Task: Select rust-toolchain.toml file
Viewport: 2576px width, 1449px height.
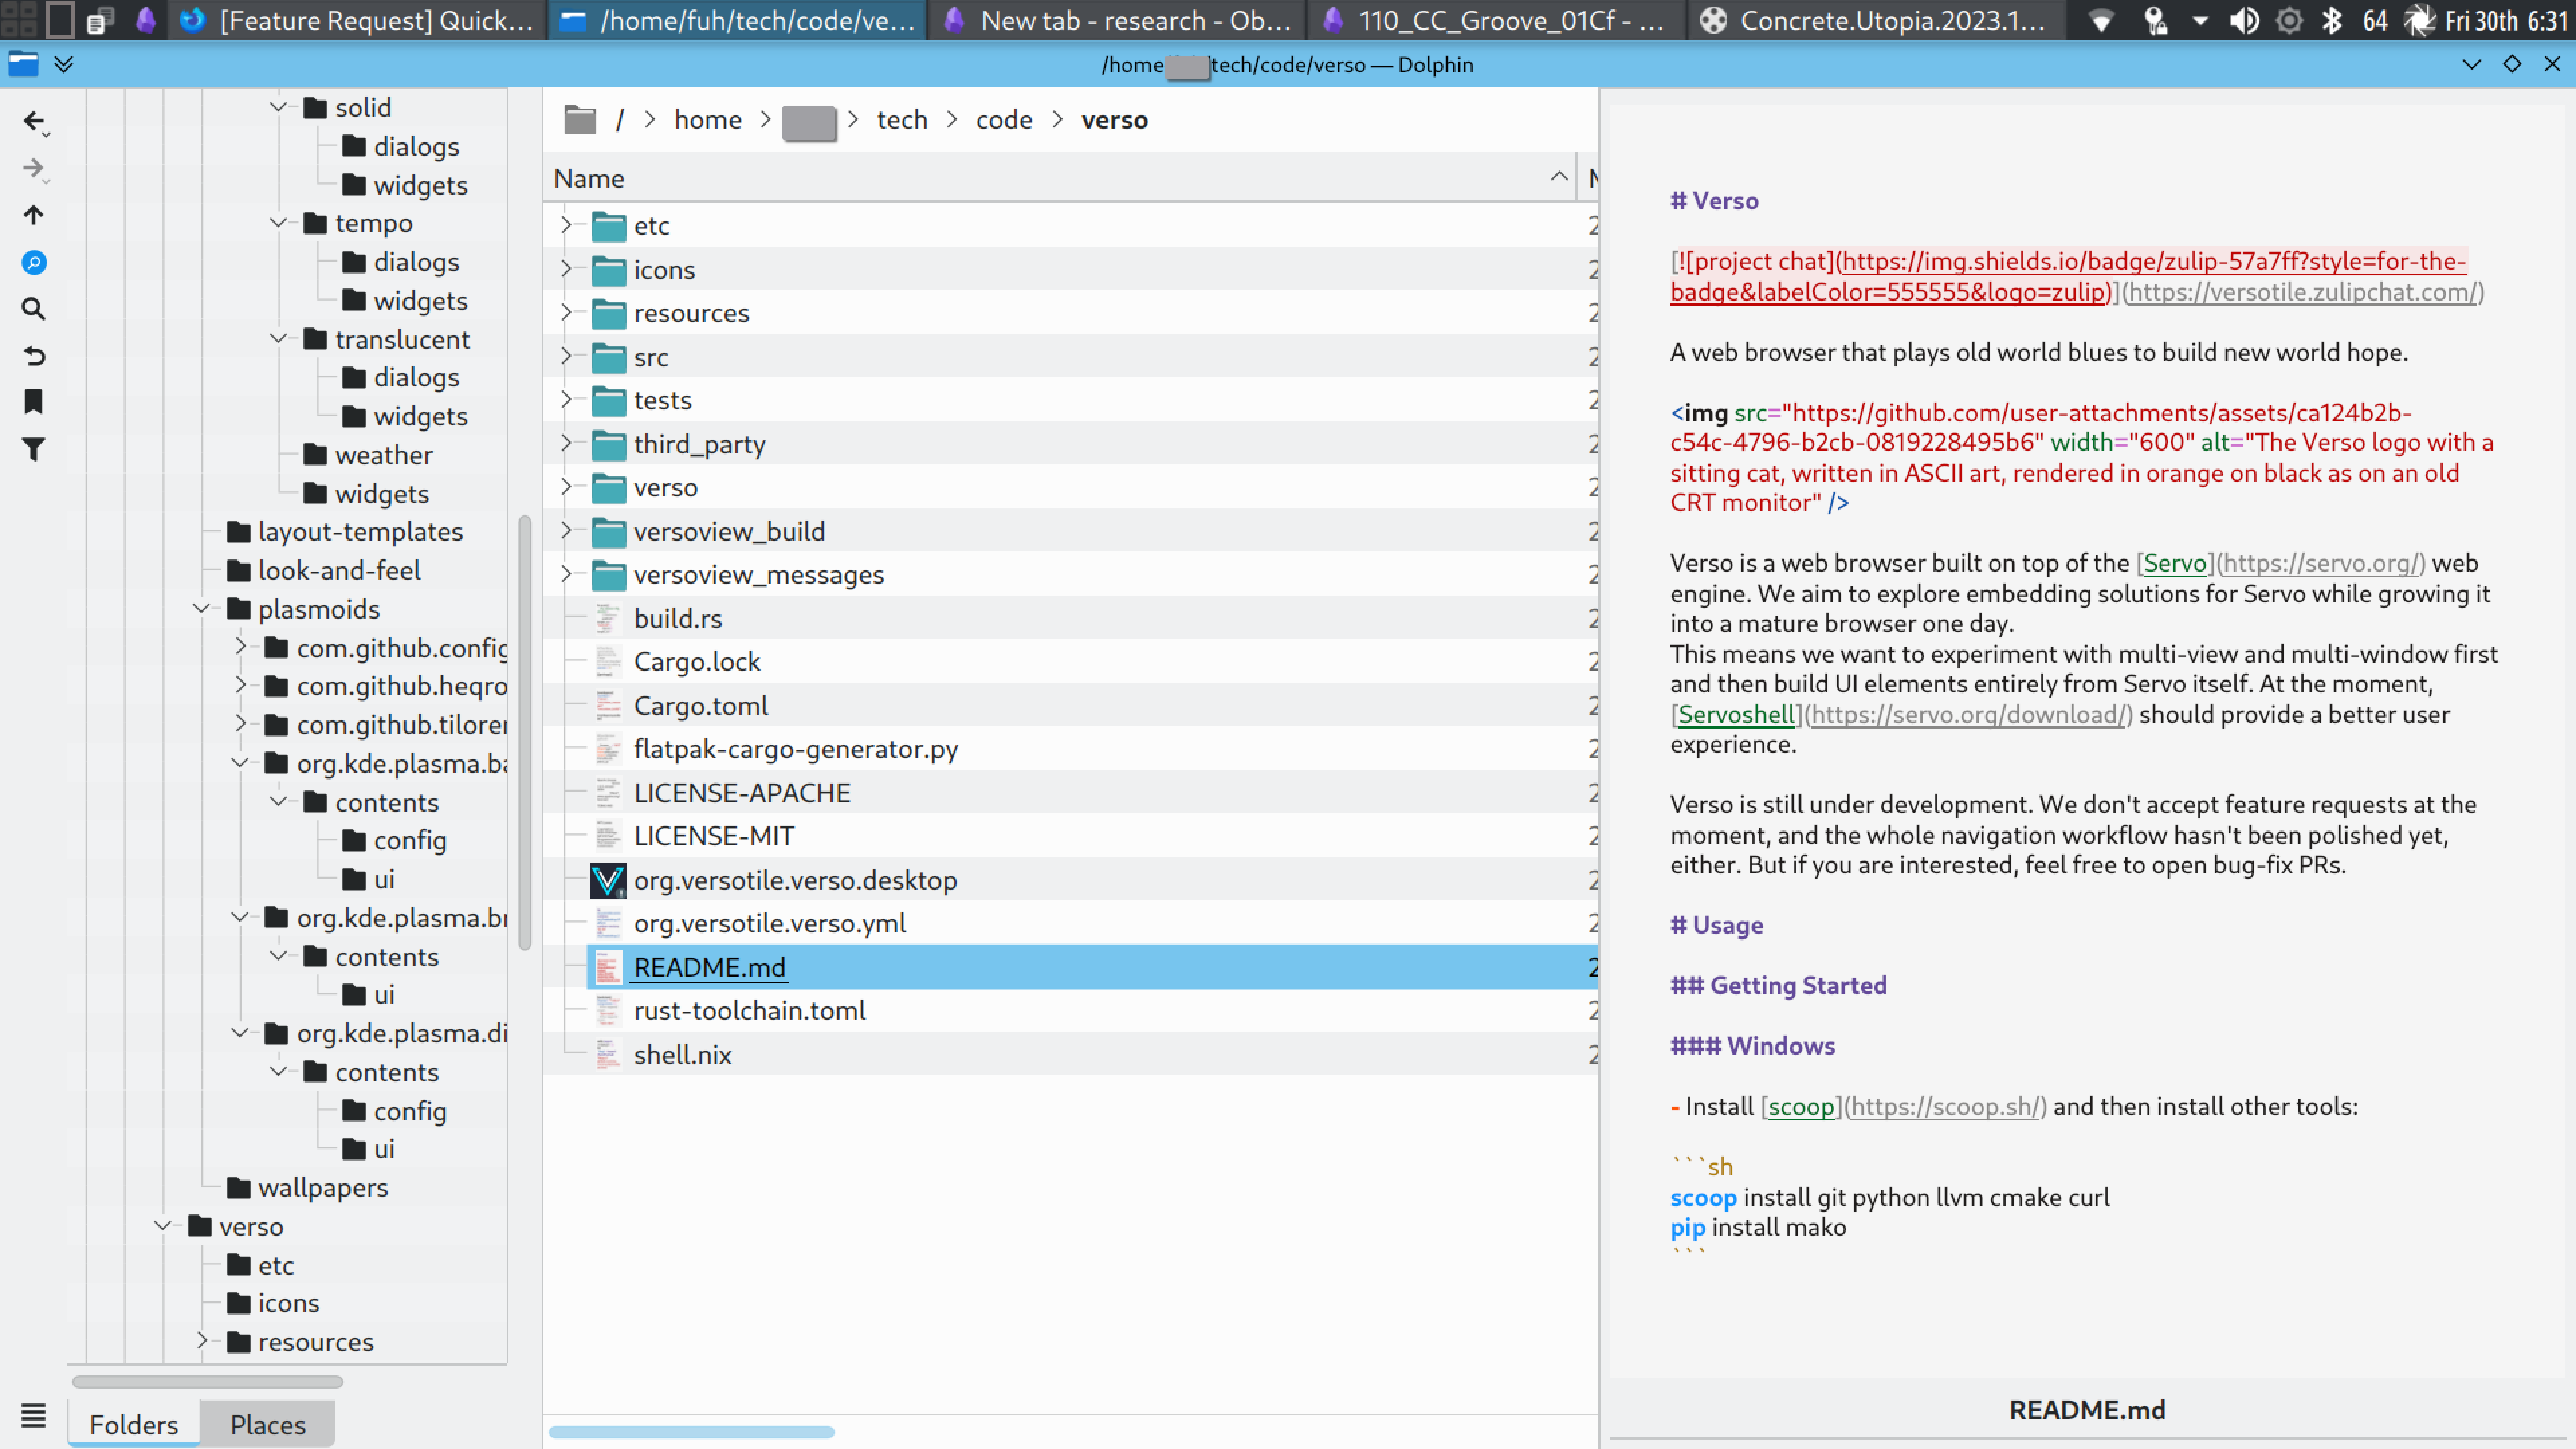Action: coord(749,1011)
